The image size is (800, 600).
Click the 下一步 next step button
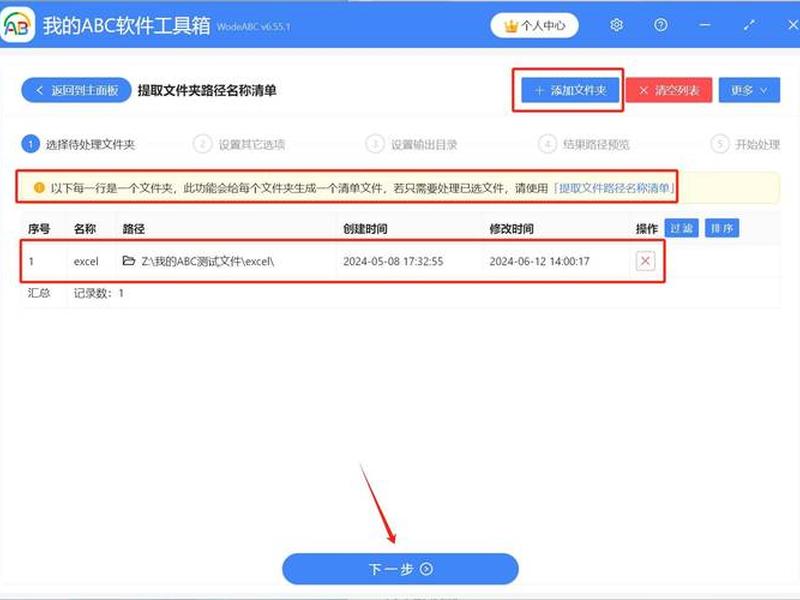(x=400, y=569)
